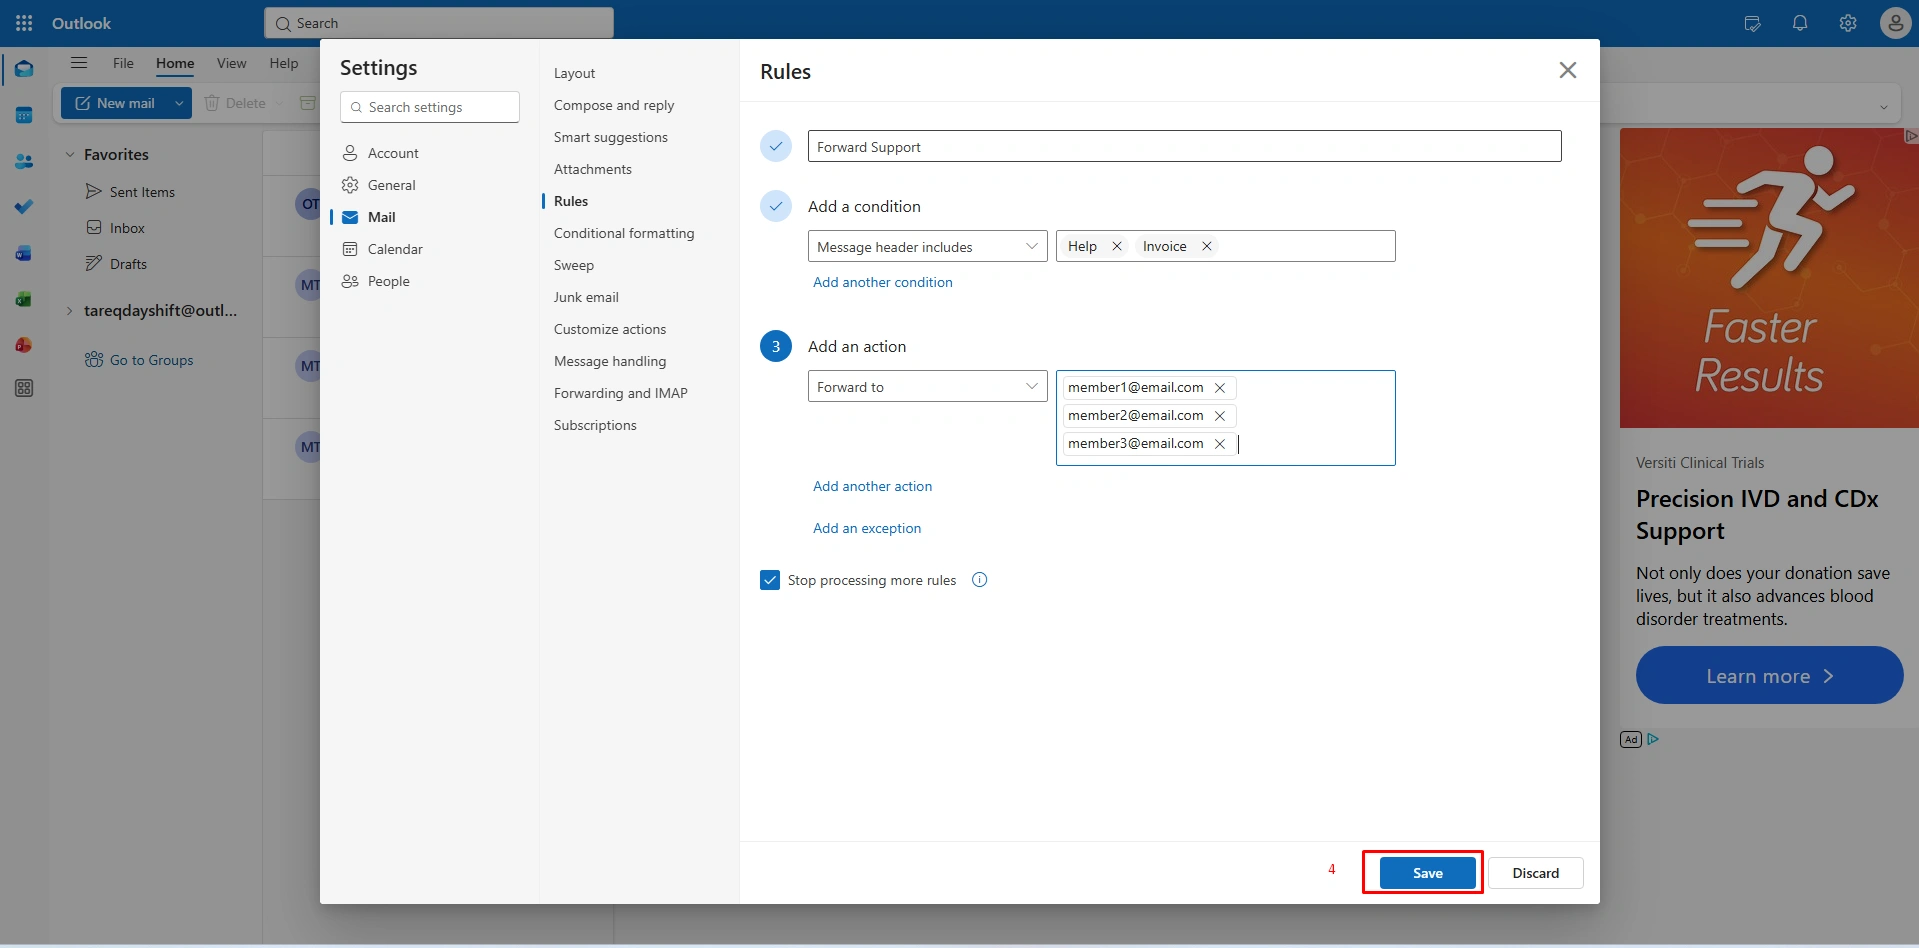Open the More apps icon in rail
Screen dimensions: 1919x948
click(24, 388)
